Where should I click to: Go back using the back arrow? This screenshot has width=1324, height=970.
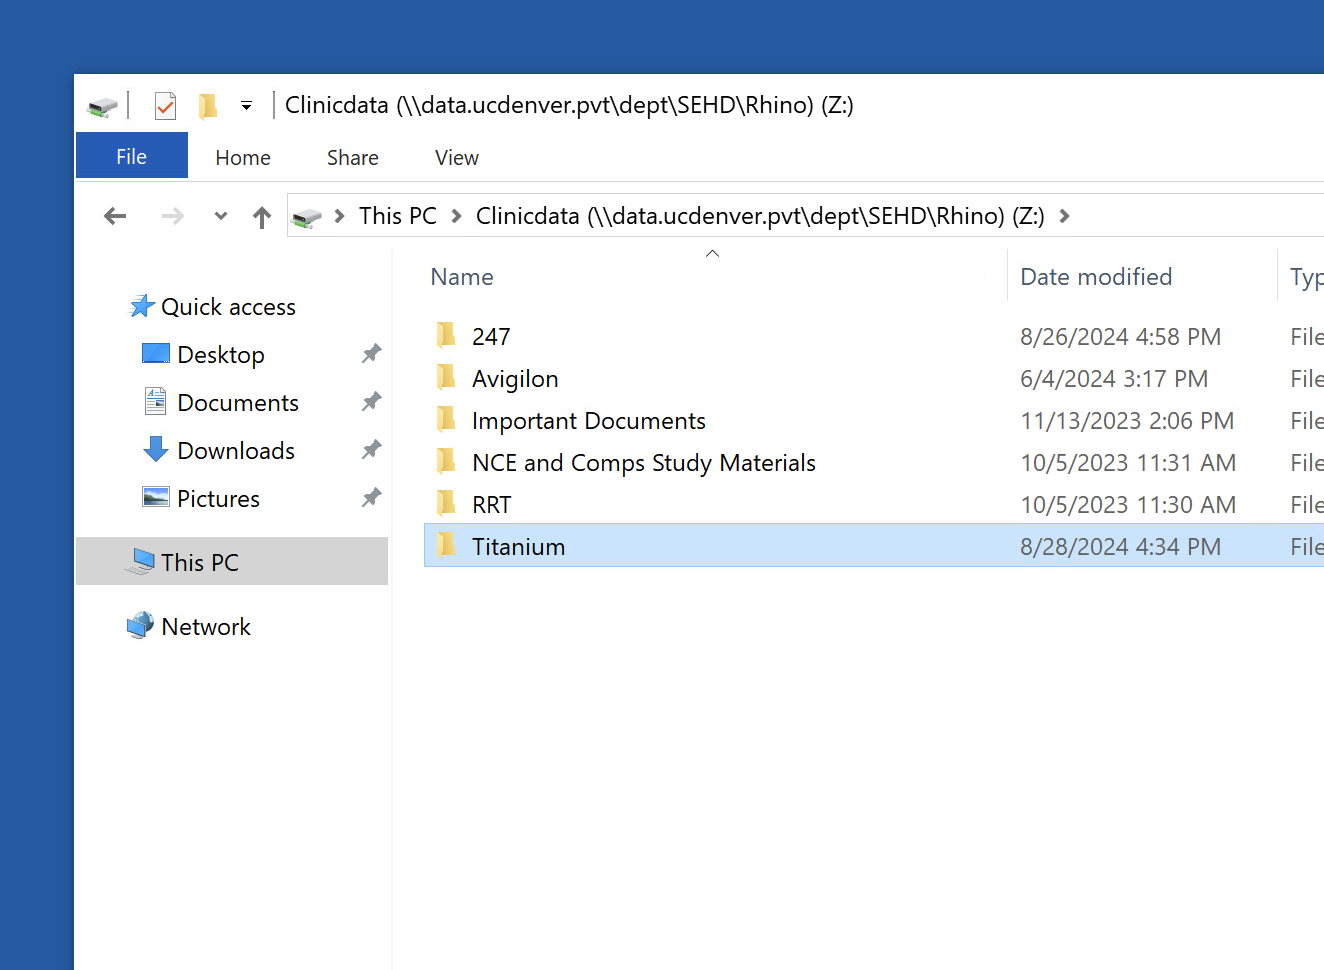pos(116,216)
